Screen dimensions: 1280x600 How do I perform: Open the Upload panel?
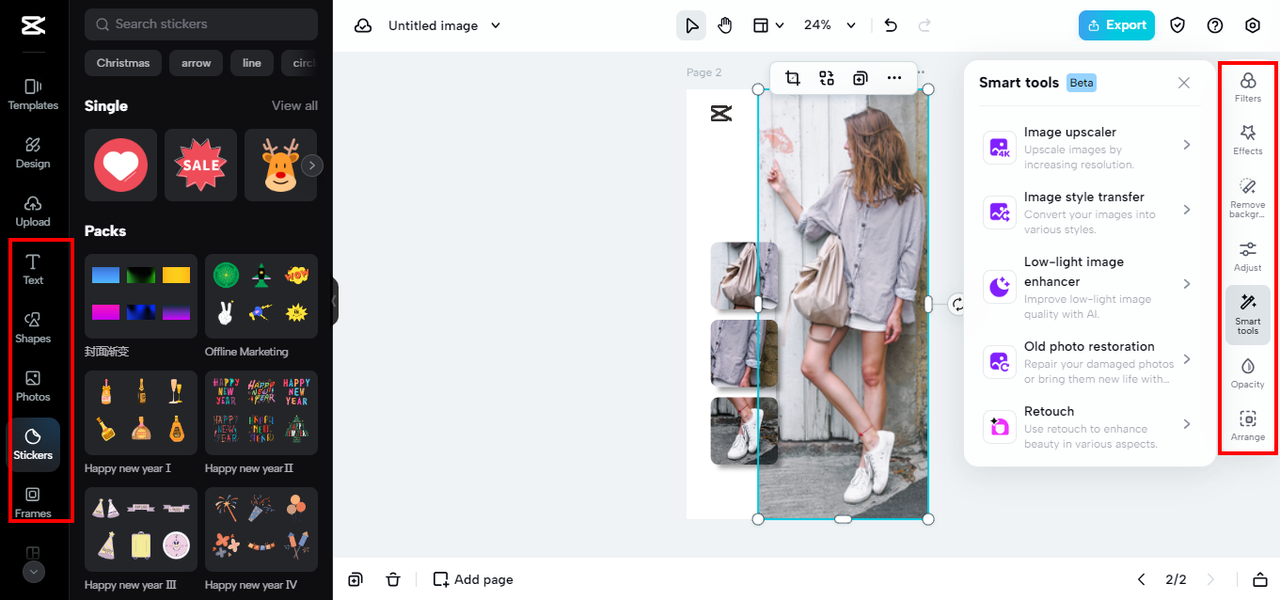pyautogui.click(x=33, y=211)
